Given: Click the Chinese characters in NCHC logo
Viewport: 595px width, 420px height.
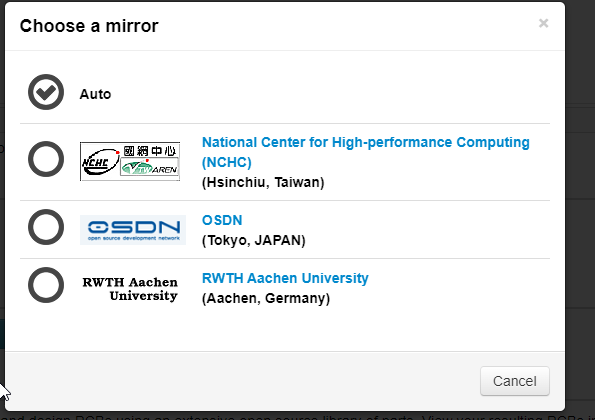Looking at the screenshot, I should (x=150, y=151).
